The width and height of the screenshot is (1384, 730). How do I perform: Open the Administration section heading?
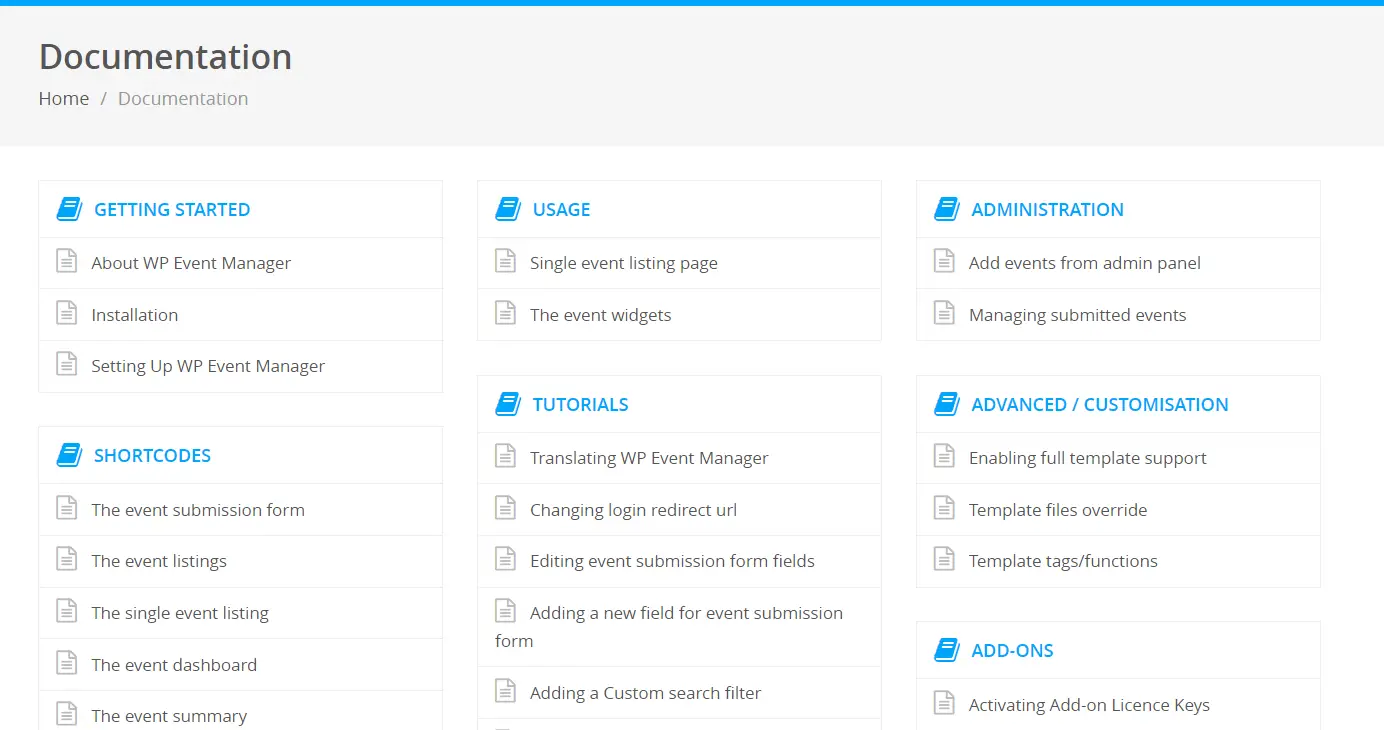(x=1047, y=209)
